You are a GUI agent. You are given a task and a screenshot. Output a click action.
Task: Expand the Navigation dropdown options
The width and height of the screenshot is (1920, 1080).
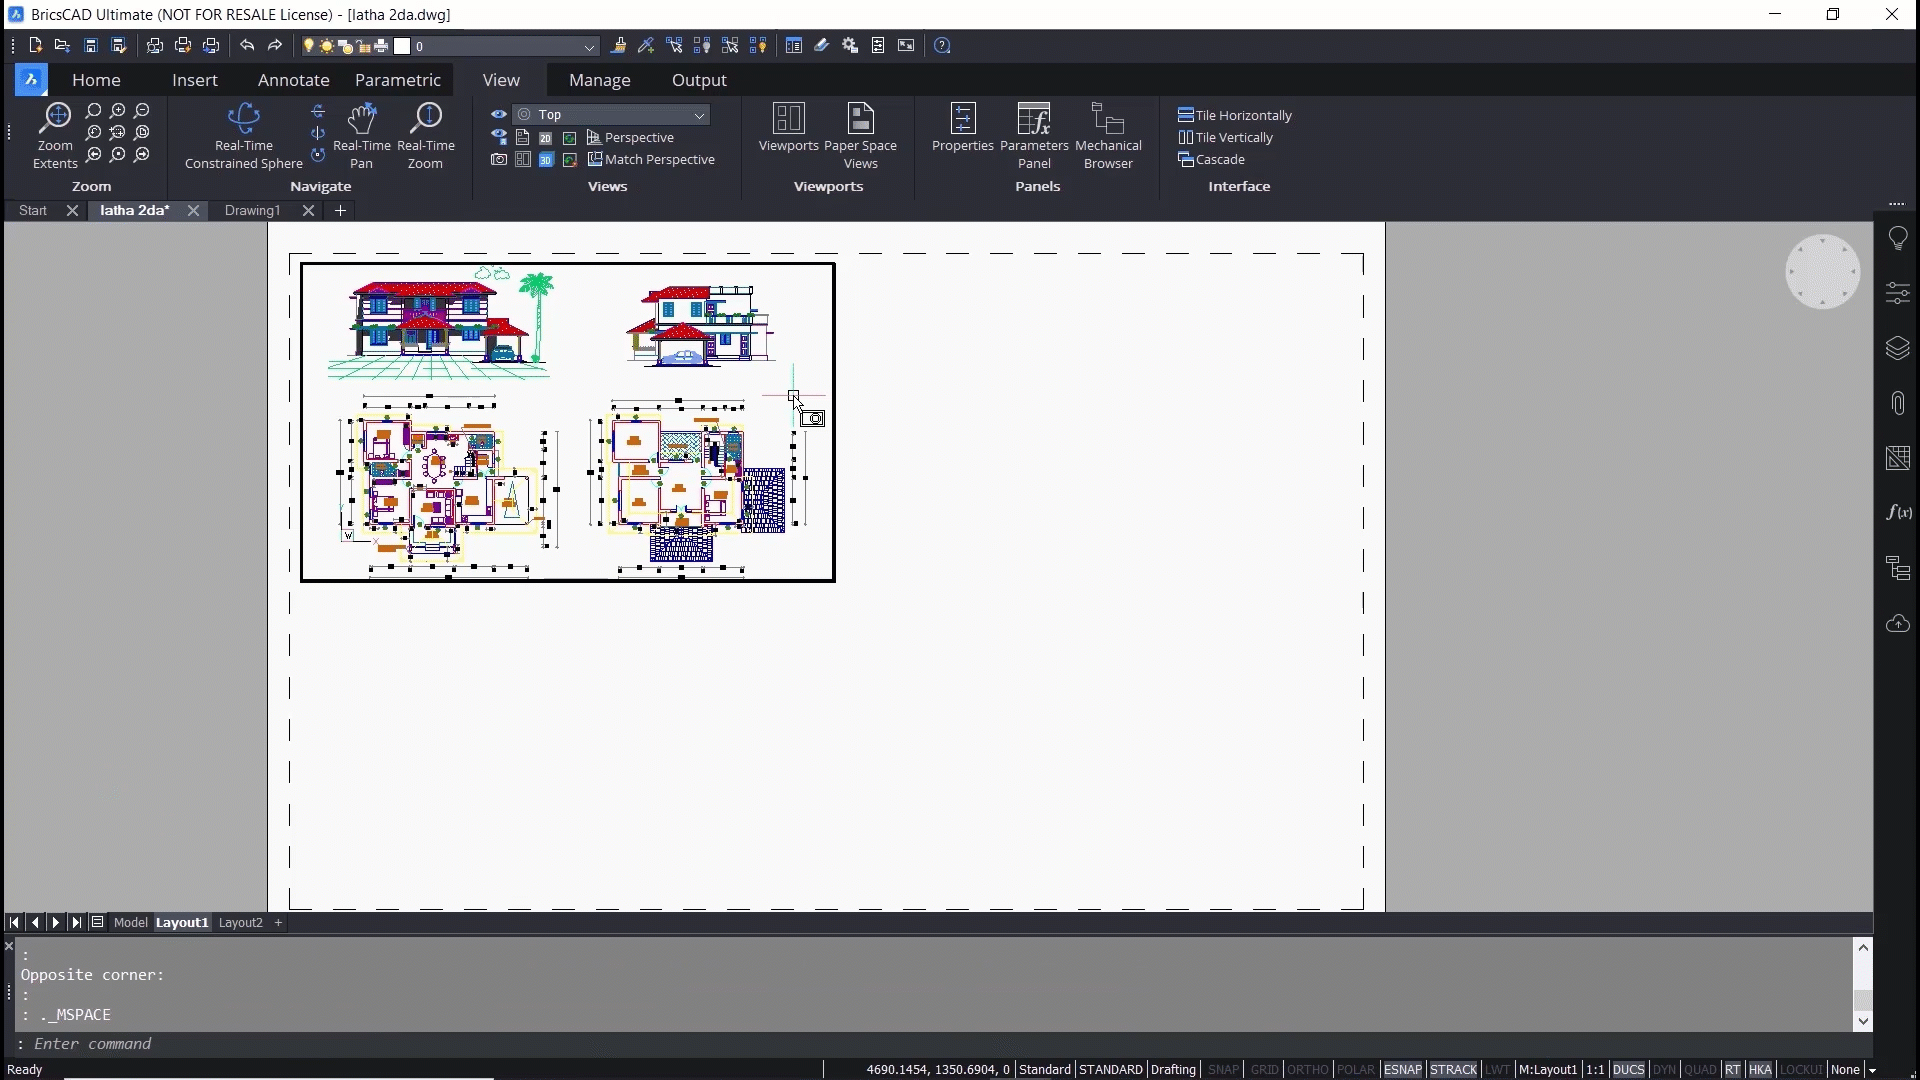pyautogui.click(x=320, y=187)
